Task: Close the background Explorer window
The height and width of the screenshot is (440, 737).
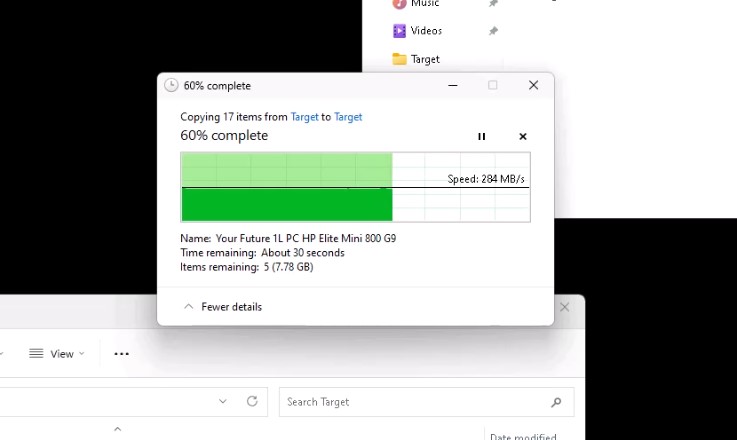Action: click(x=565, y=307)
